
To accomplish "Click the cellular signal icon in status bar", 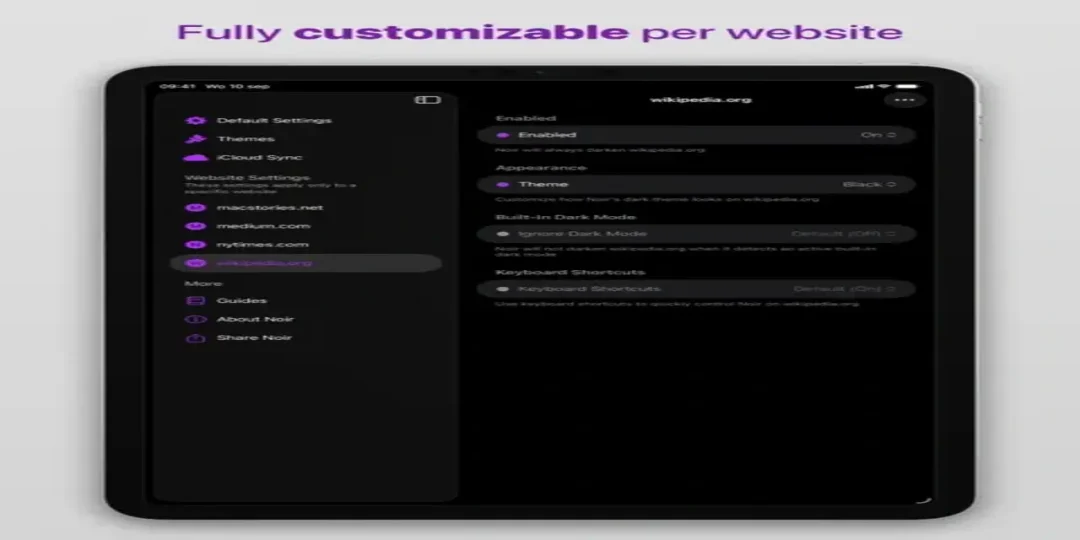I will click(864, 87).
